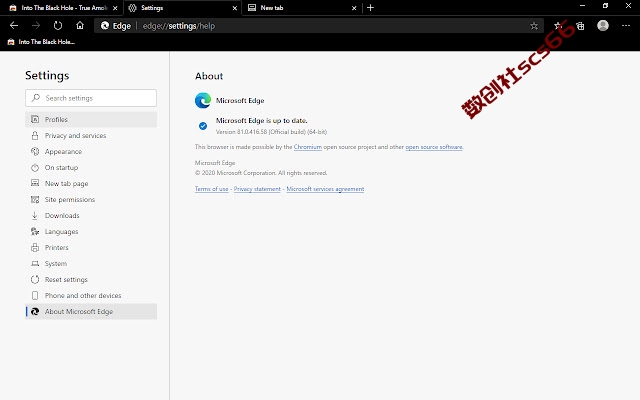
Task: Open Profiles settings
Action: [91, 119]
